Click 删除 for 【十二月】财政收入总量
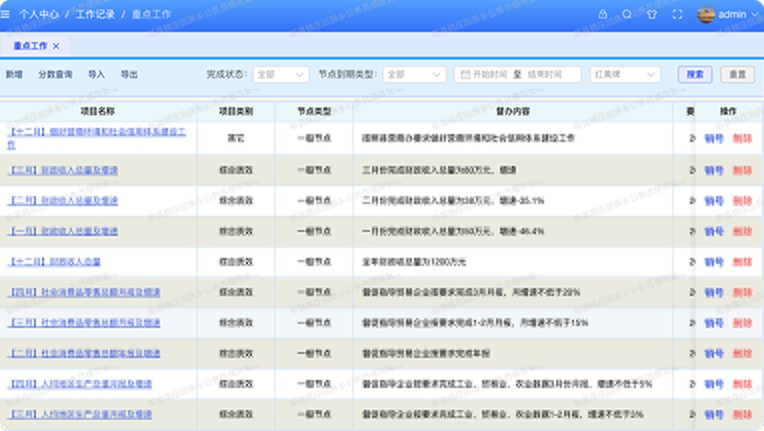764x431 pixels. point(743,262)
